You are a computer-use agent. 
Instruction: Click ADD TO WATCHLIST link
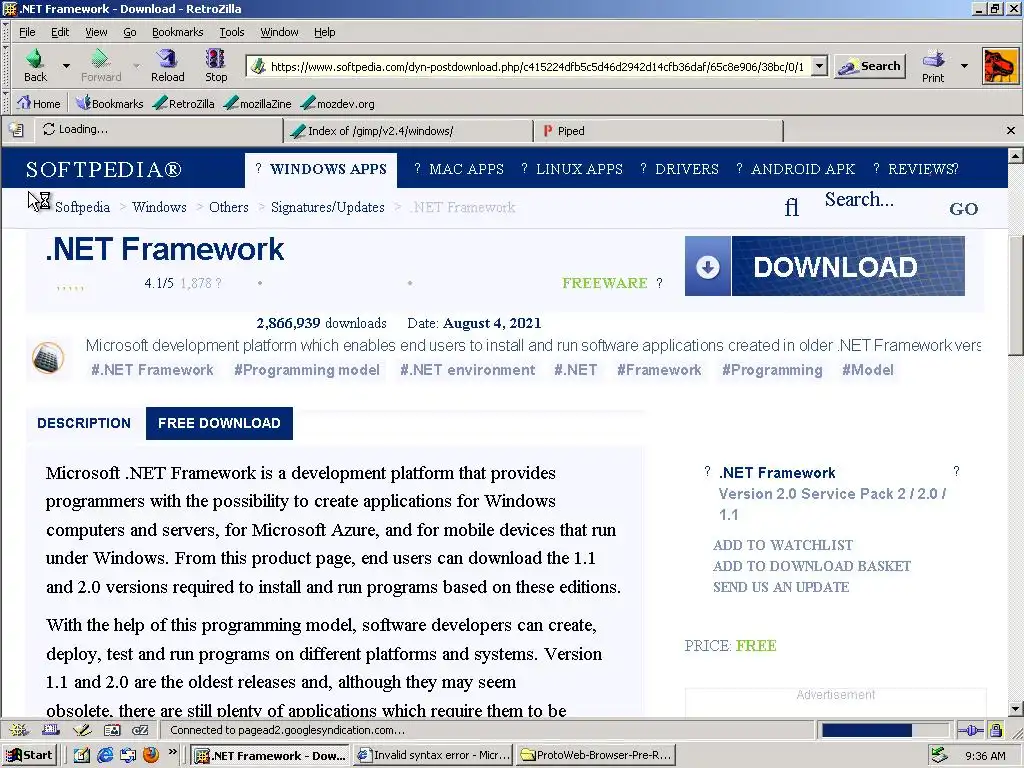[783, 545]
